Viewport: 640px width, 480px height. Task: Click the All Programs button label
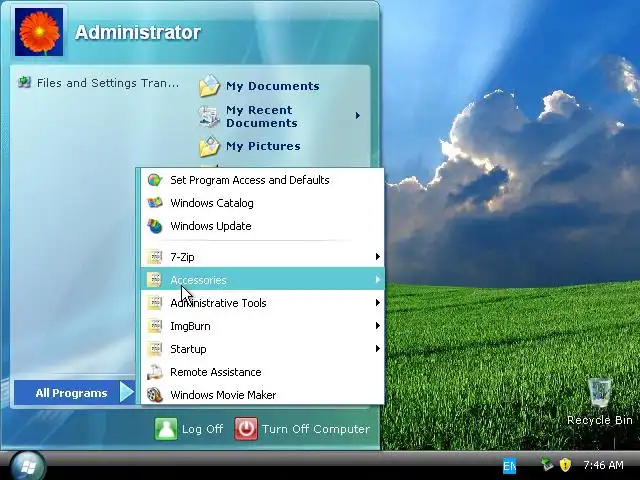tap(71, 393)
